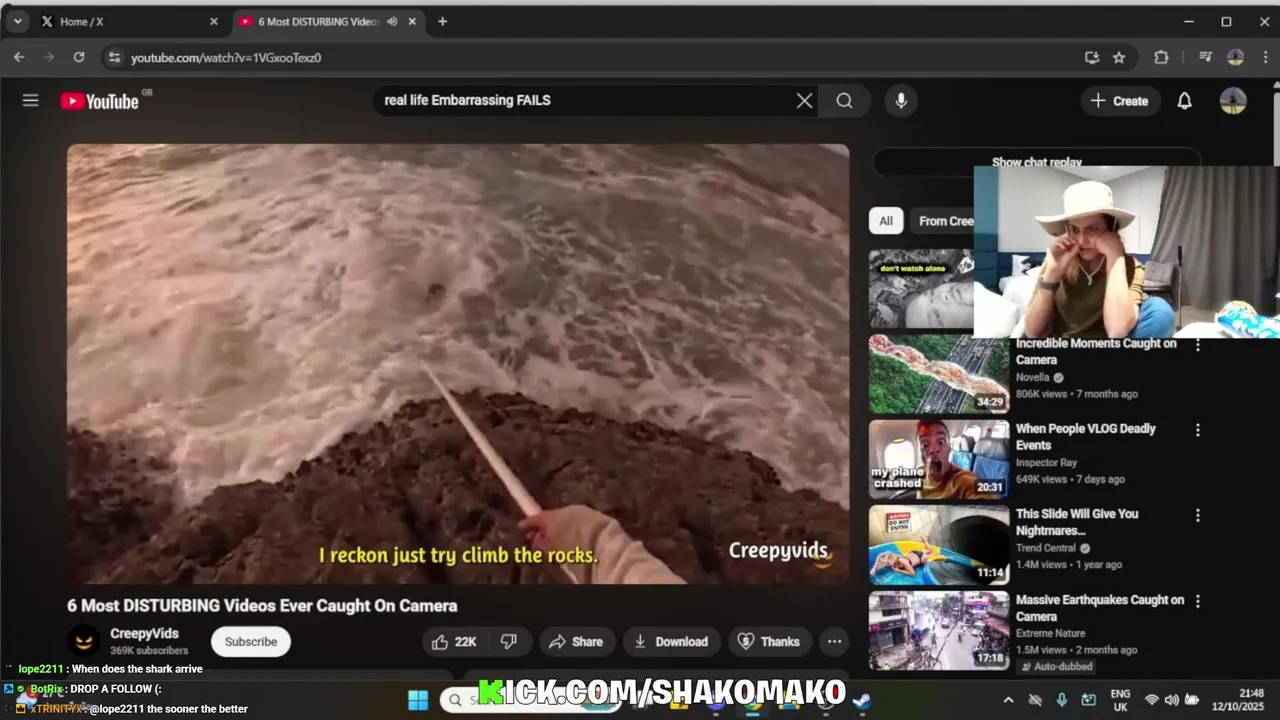Install app icon in address bar
The height and width of the screenshot is (720, 1280).
pos(1092,57)
